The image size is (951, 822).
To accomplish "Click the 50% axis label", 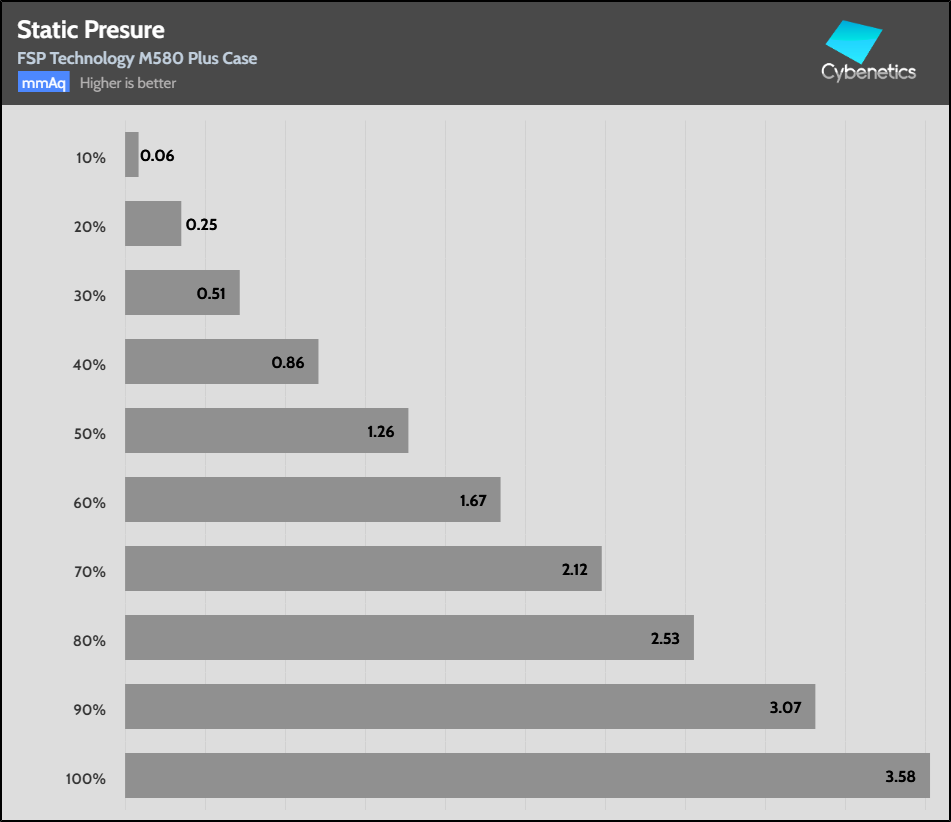I will click(90, 434).
